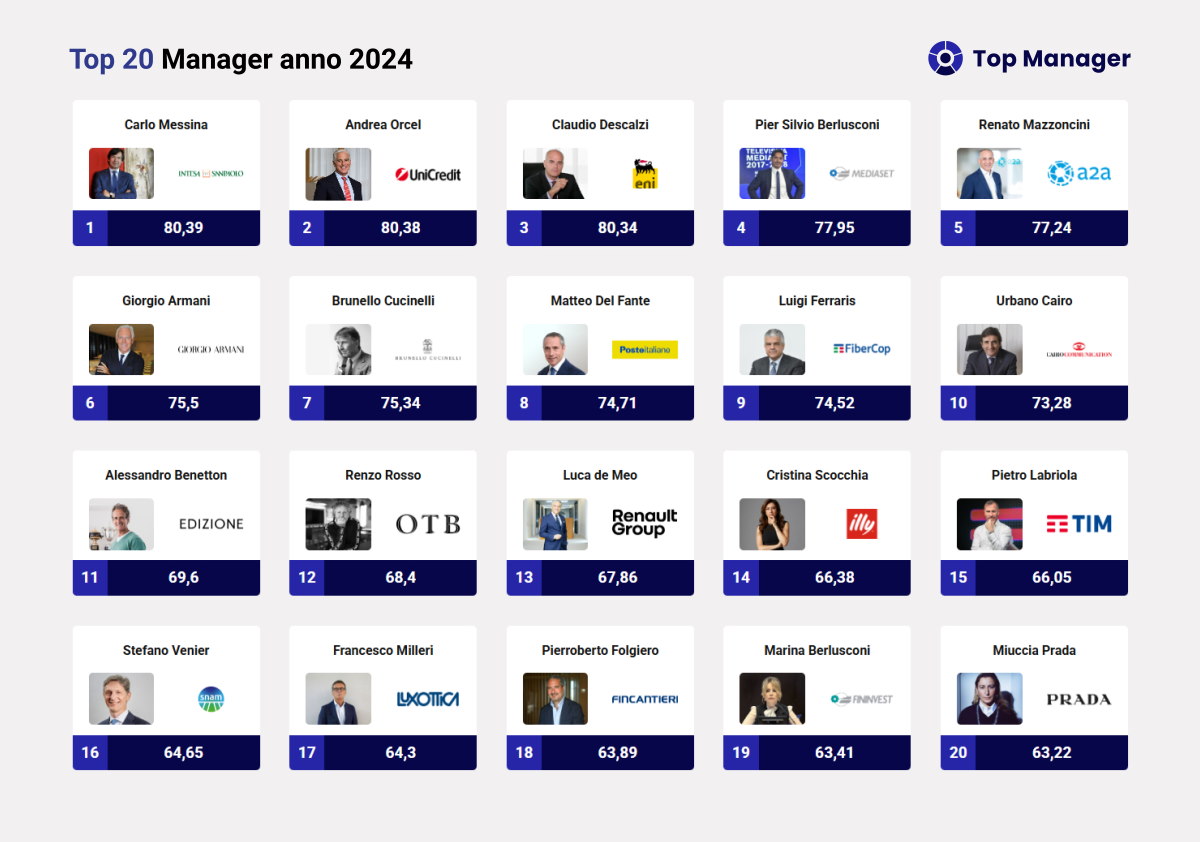This screenshot has height=842, width=1200.
Task: Click the Snam round logo
Action: pos(211,699)
